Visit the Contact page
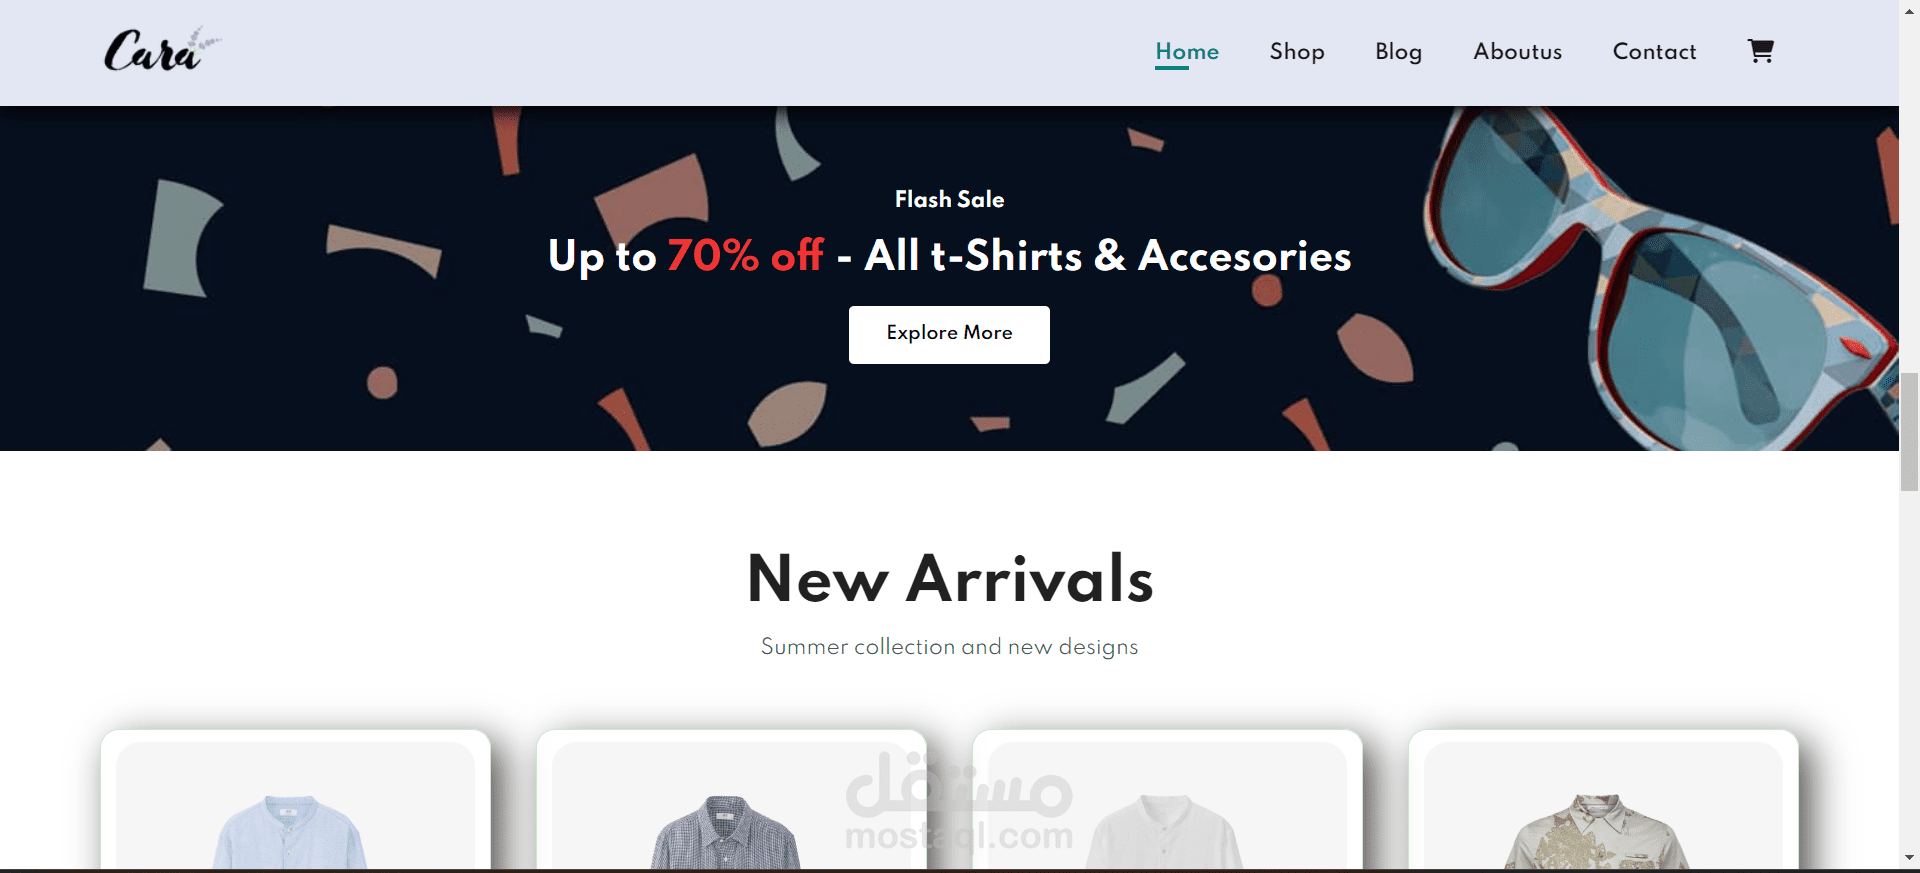 coord(1654,52)
